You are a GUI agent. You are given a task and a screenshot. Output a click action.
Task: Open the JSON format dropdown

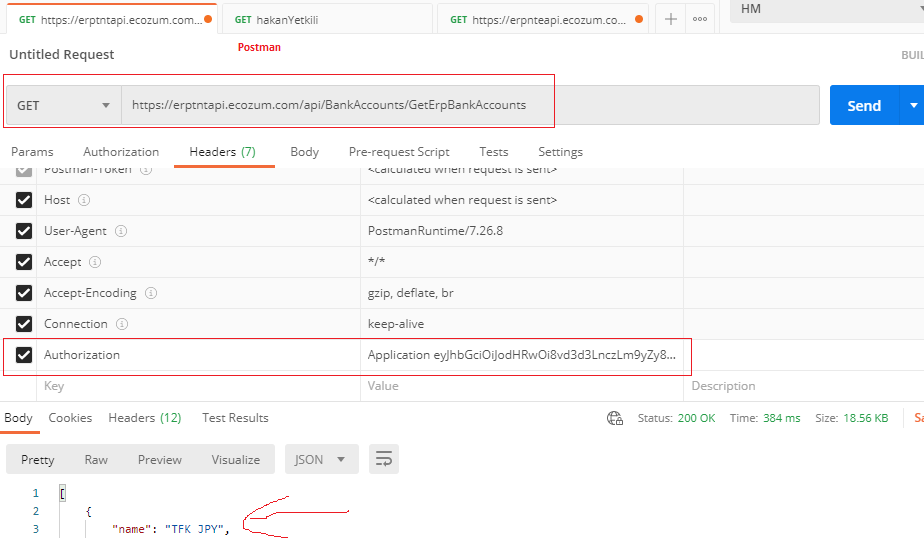322,459
